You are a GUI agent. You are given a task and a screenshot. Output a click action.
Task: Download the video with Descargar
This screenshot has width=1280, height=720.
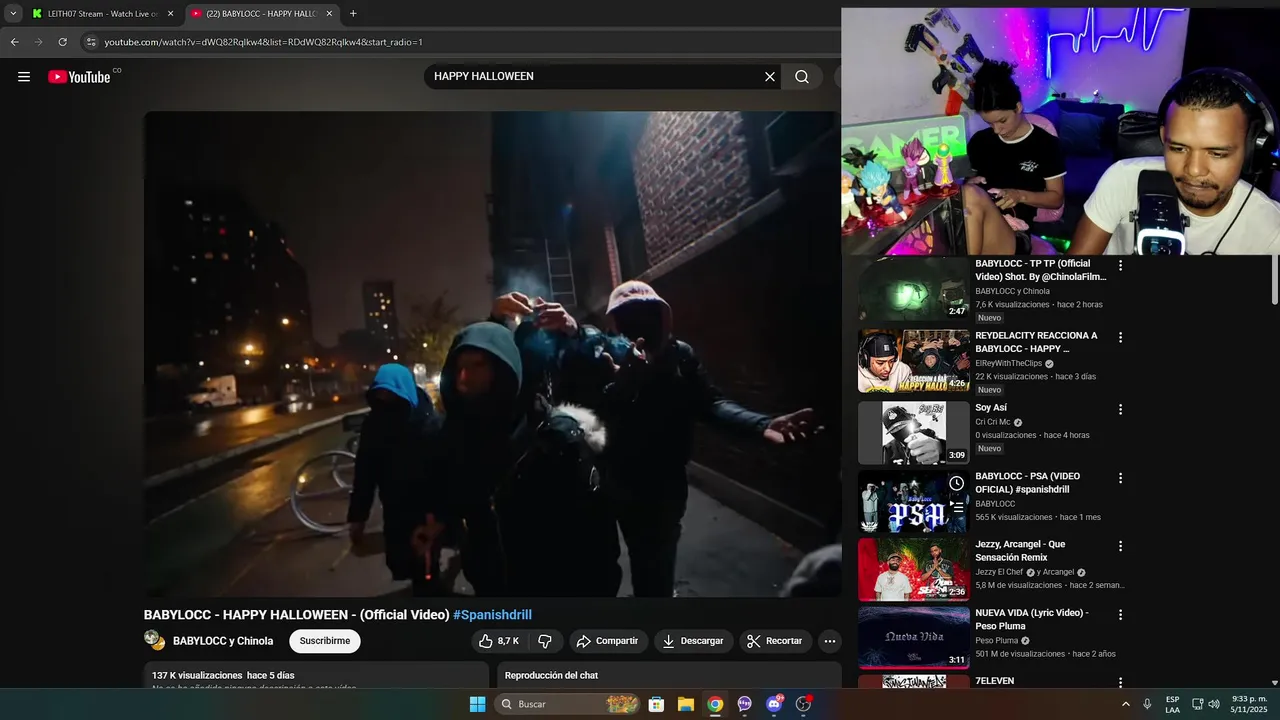click(693, 641)
